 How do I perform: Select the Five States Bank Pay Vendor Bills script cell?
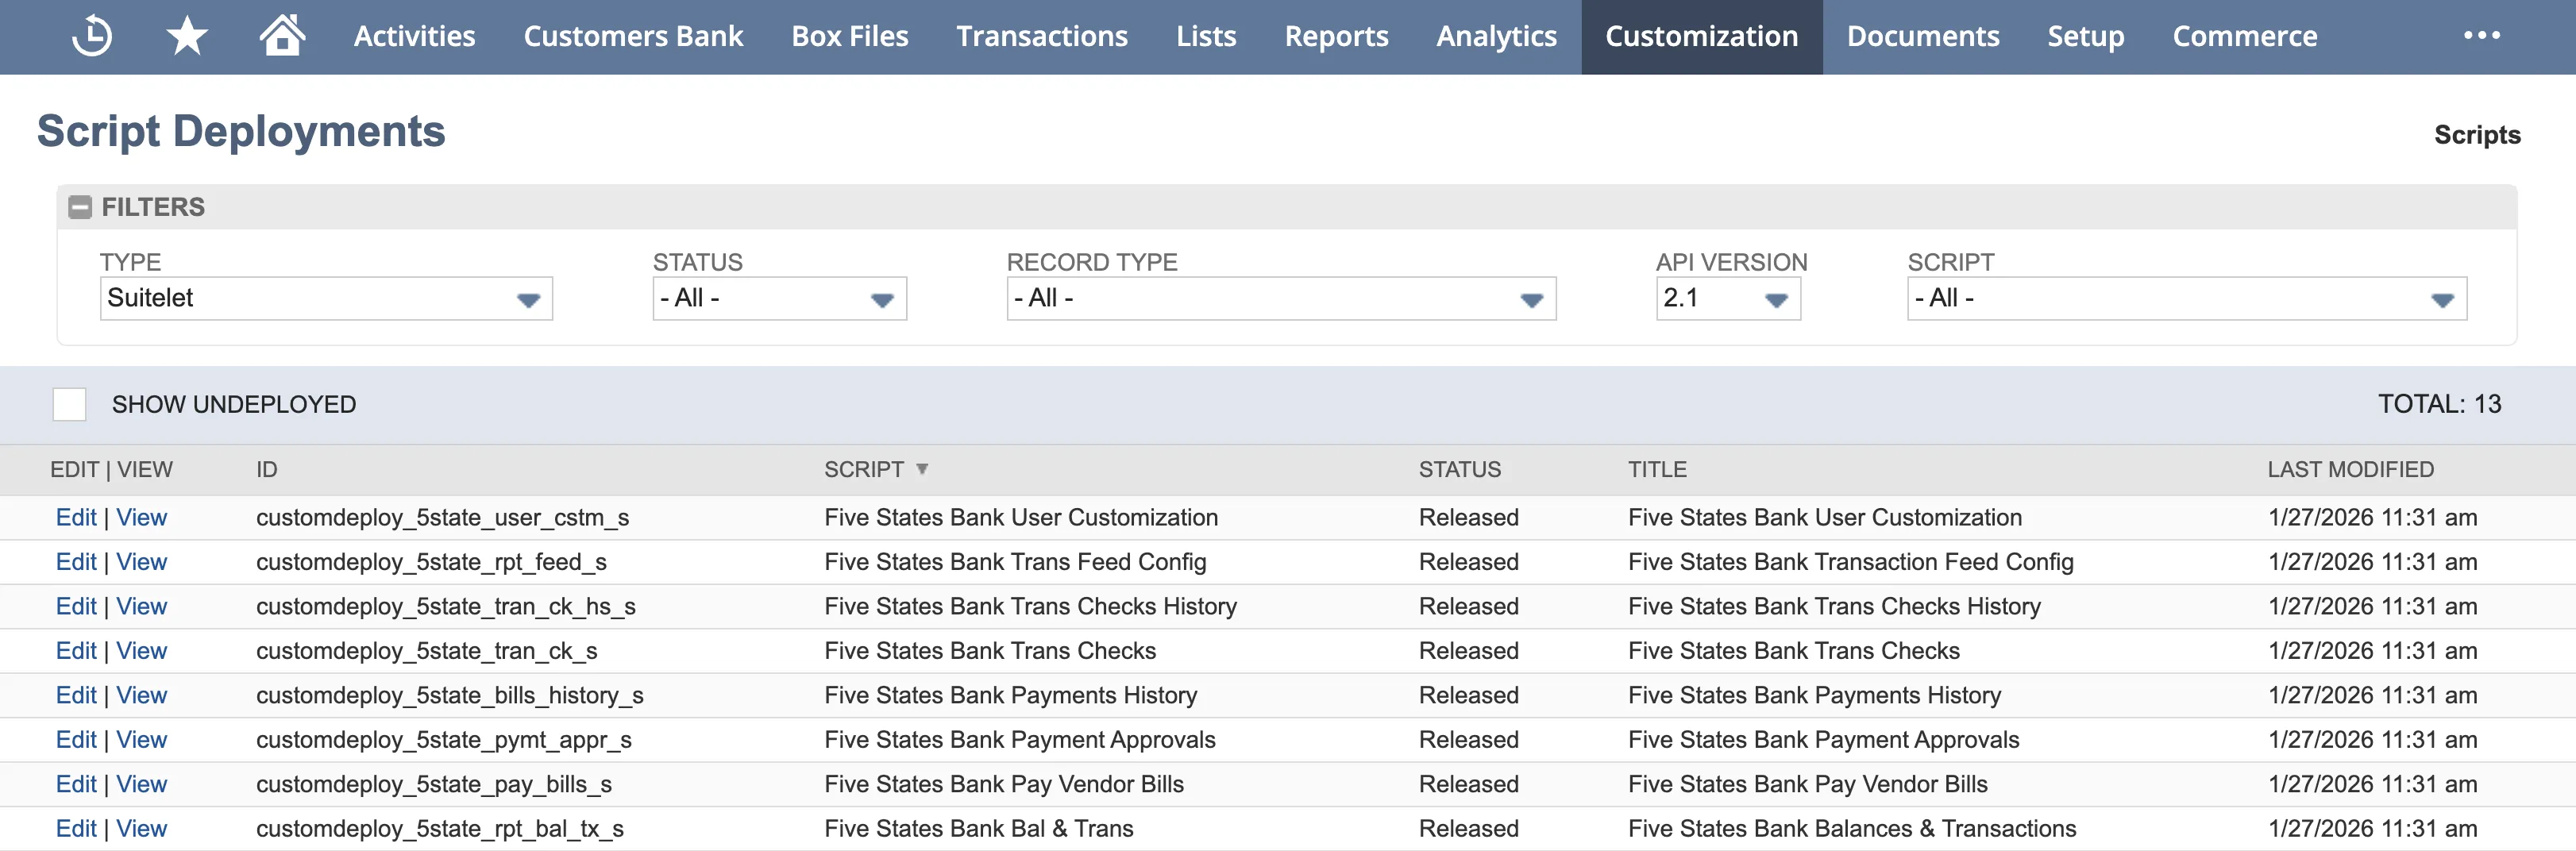[1004, 785]
